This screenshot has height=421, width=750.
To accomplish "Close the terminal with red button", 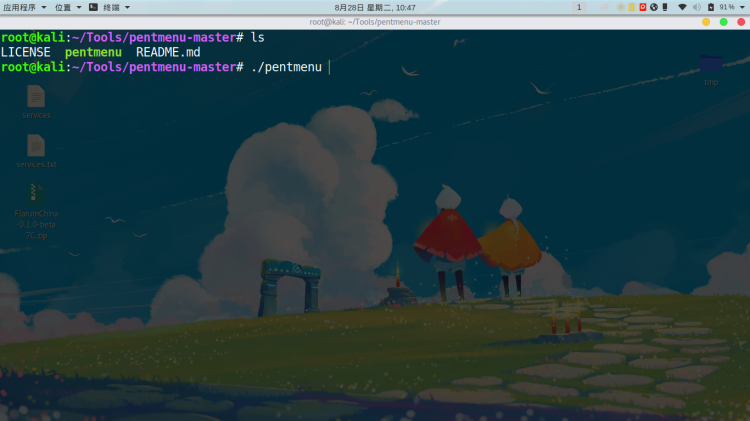I will tap(741, 22).
